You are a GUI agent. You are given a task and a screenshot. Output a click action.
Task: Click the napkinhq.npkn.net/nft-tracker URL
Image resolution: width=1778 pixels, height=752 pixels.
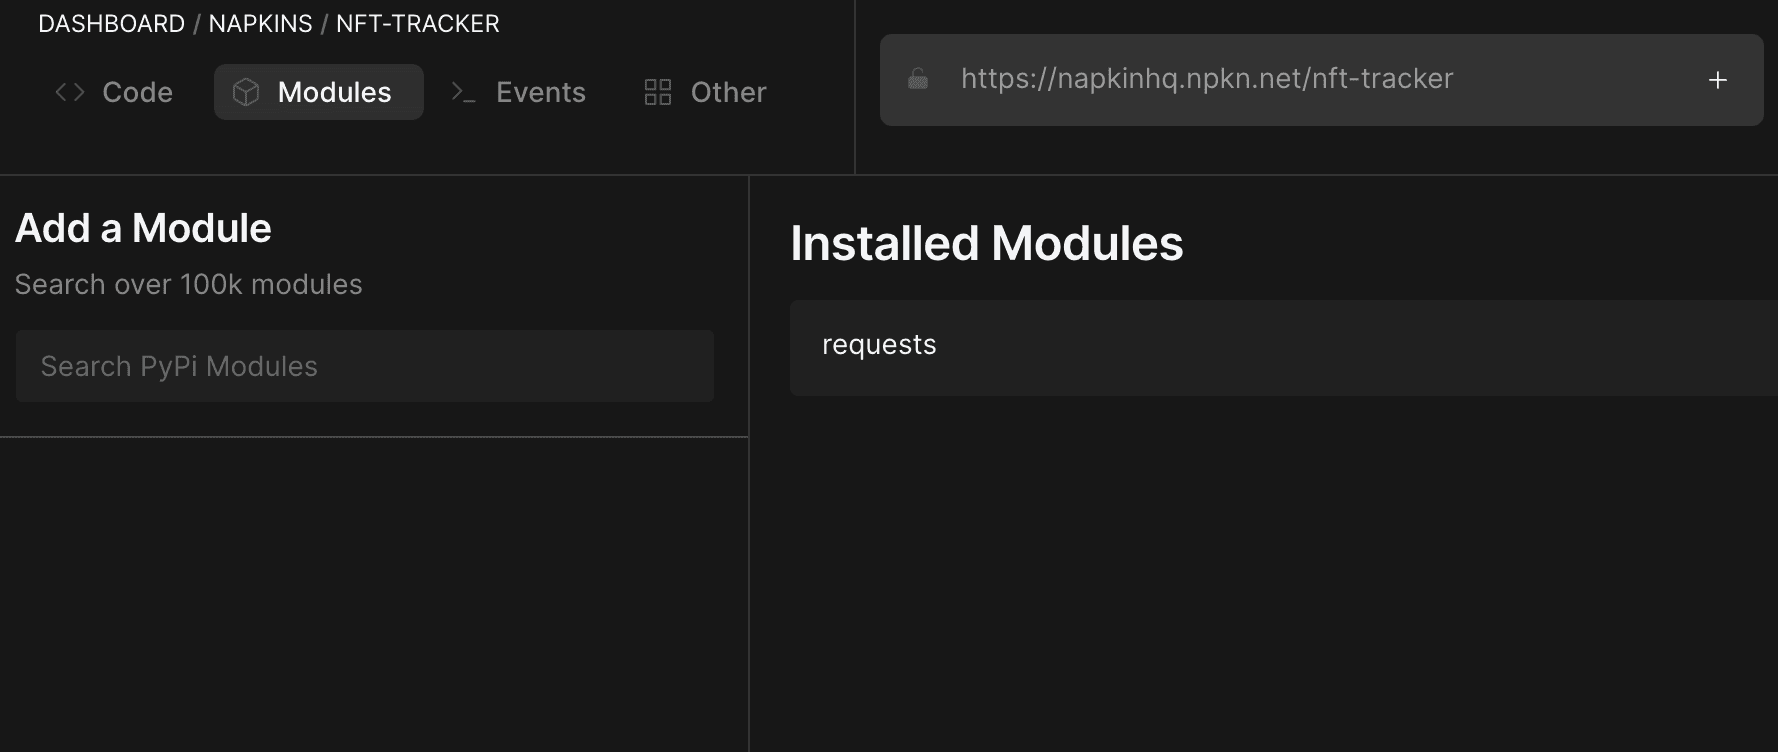(1207, 79)
